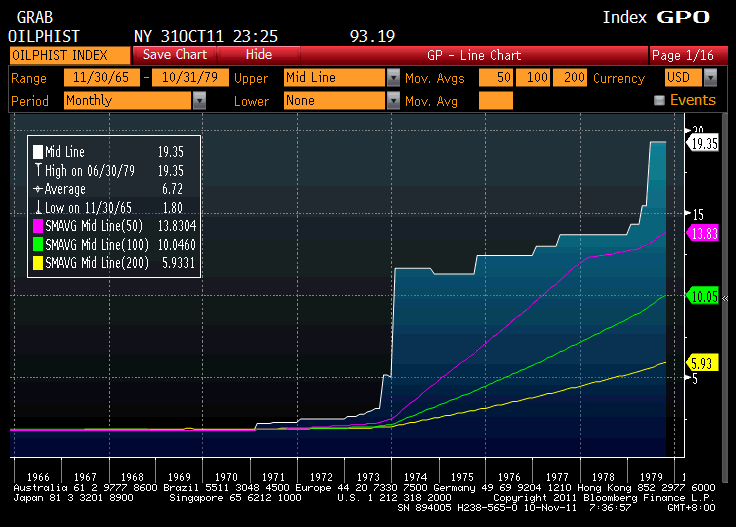Open the Lower None dropdown
Image resolution: width=736 pixels, height=527 pixels.
(x=393, y=100)
